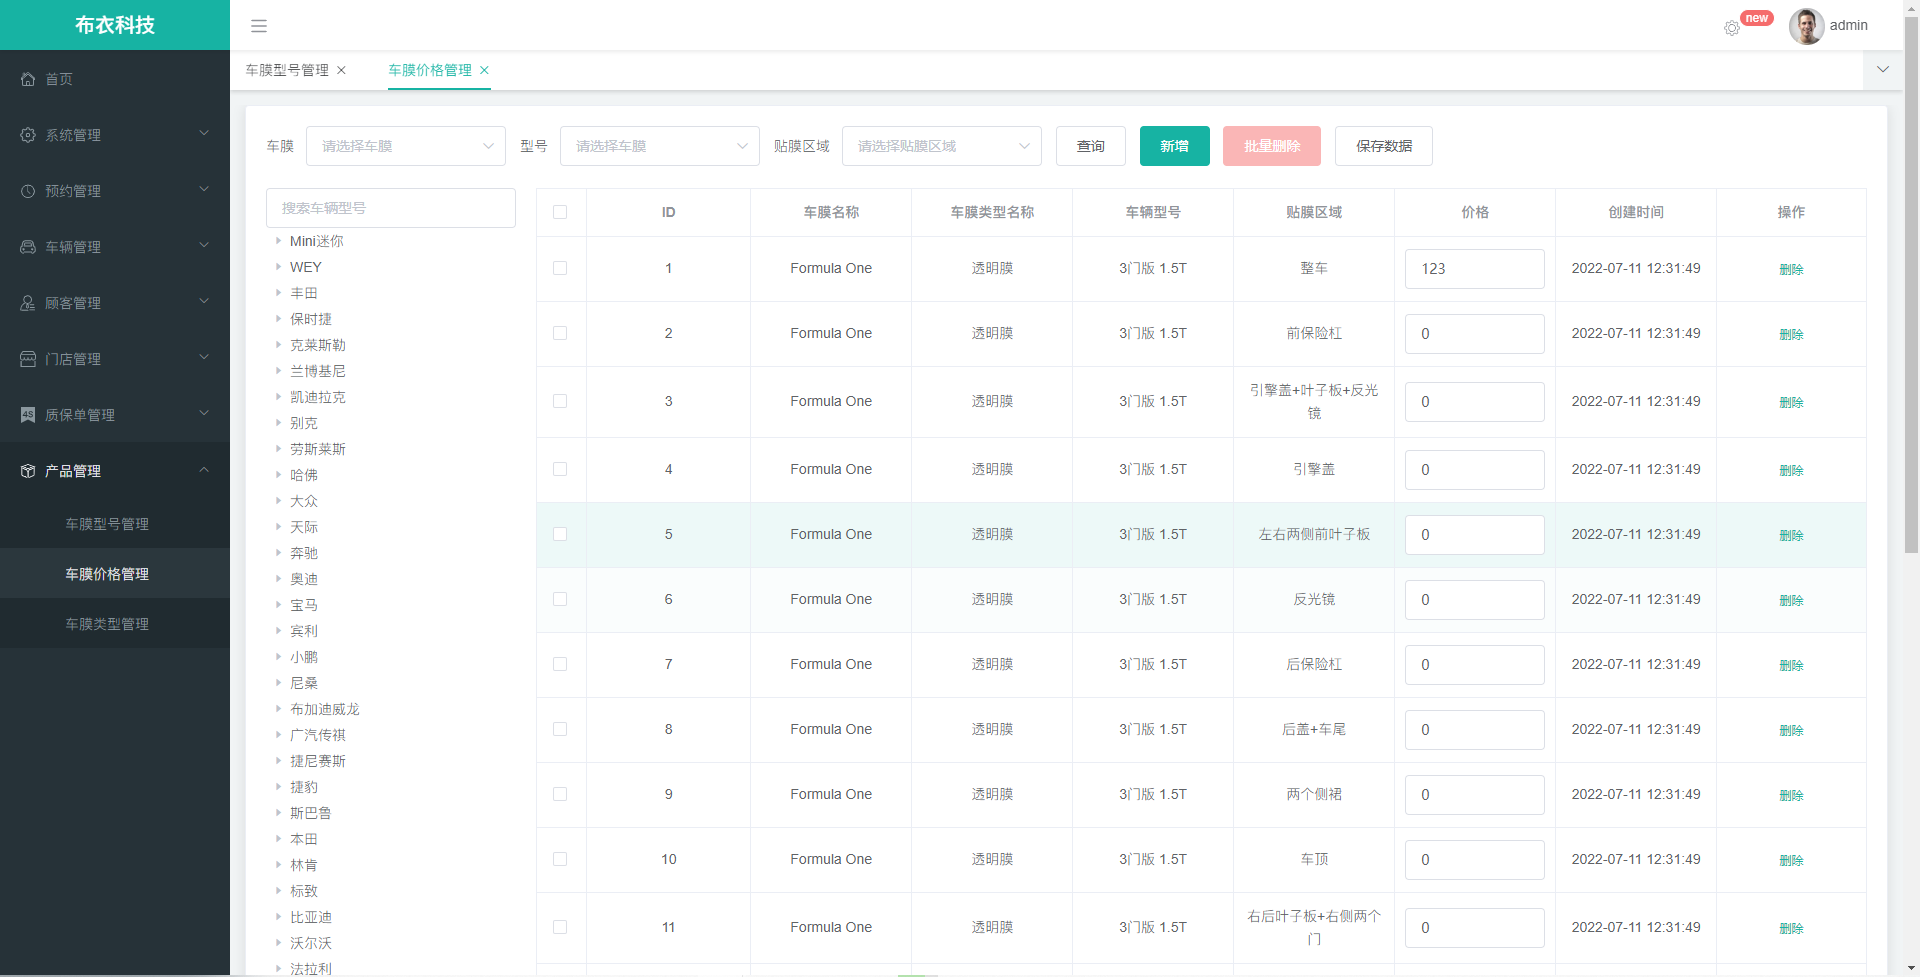
Task: Focus the 搜索车辆型号 search field
Action: coord(391,208)
